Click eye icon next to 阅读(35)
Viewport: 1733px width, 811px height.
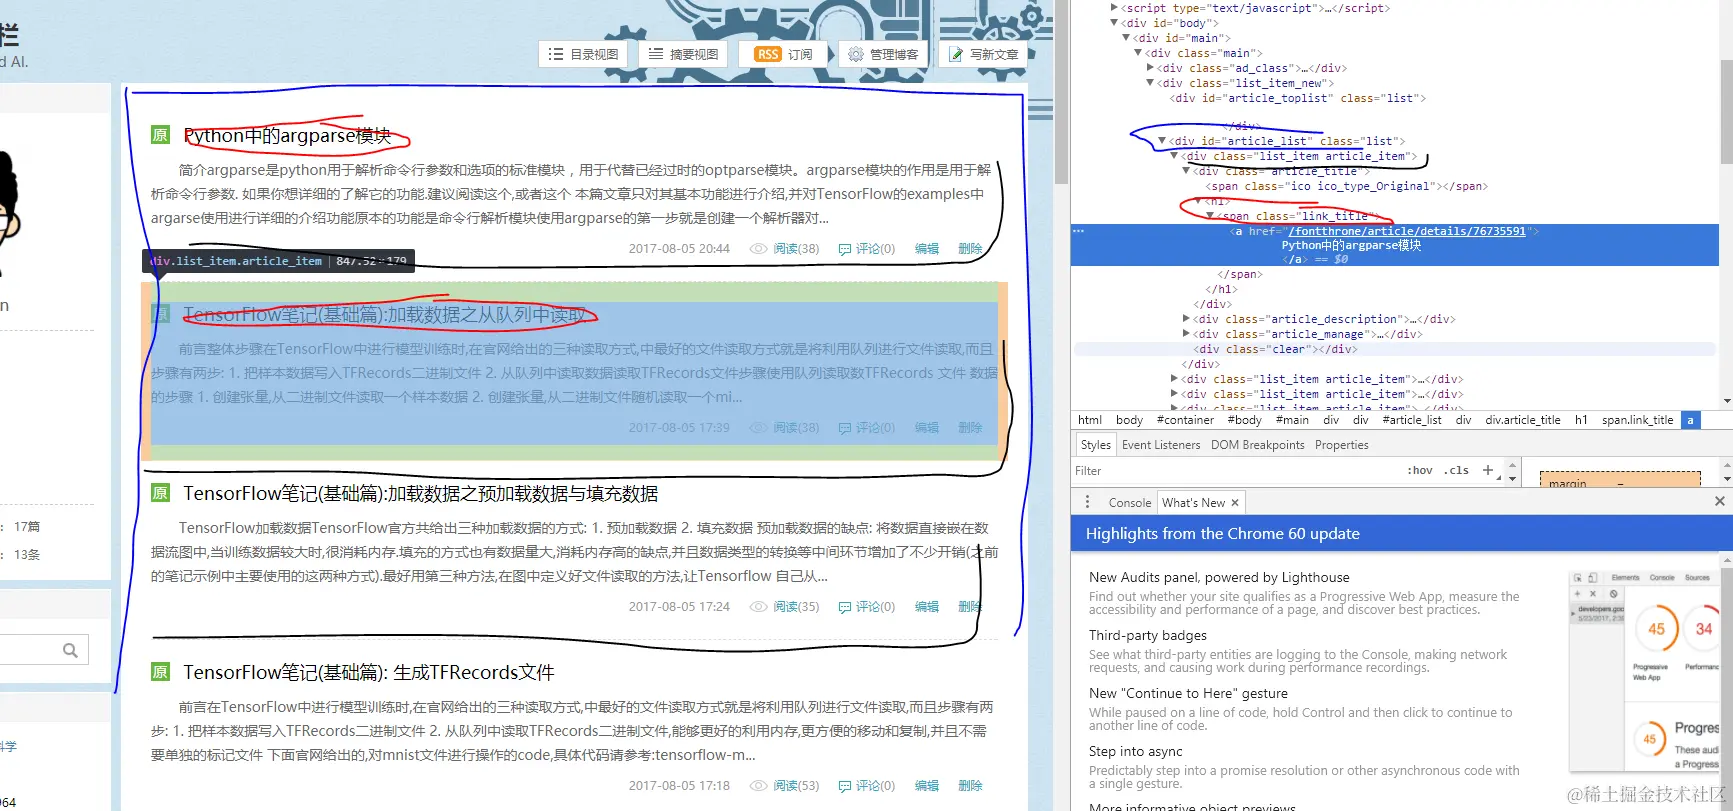[x=759, y=607]
